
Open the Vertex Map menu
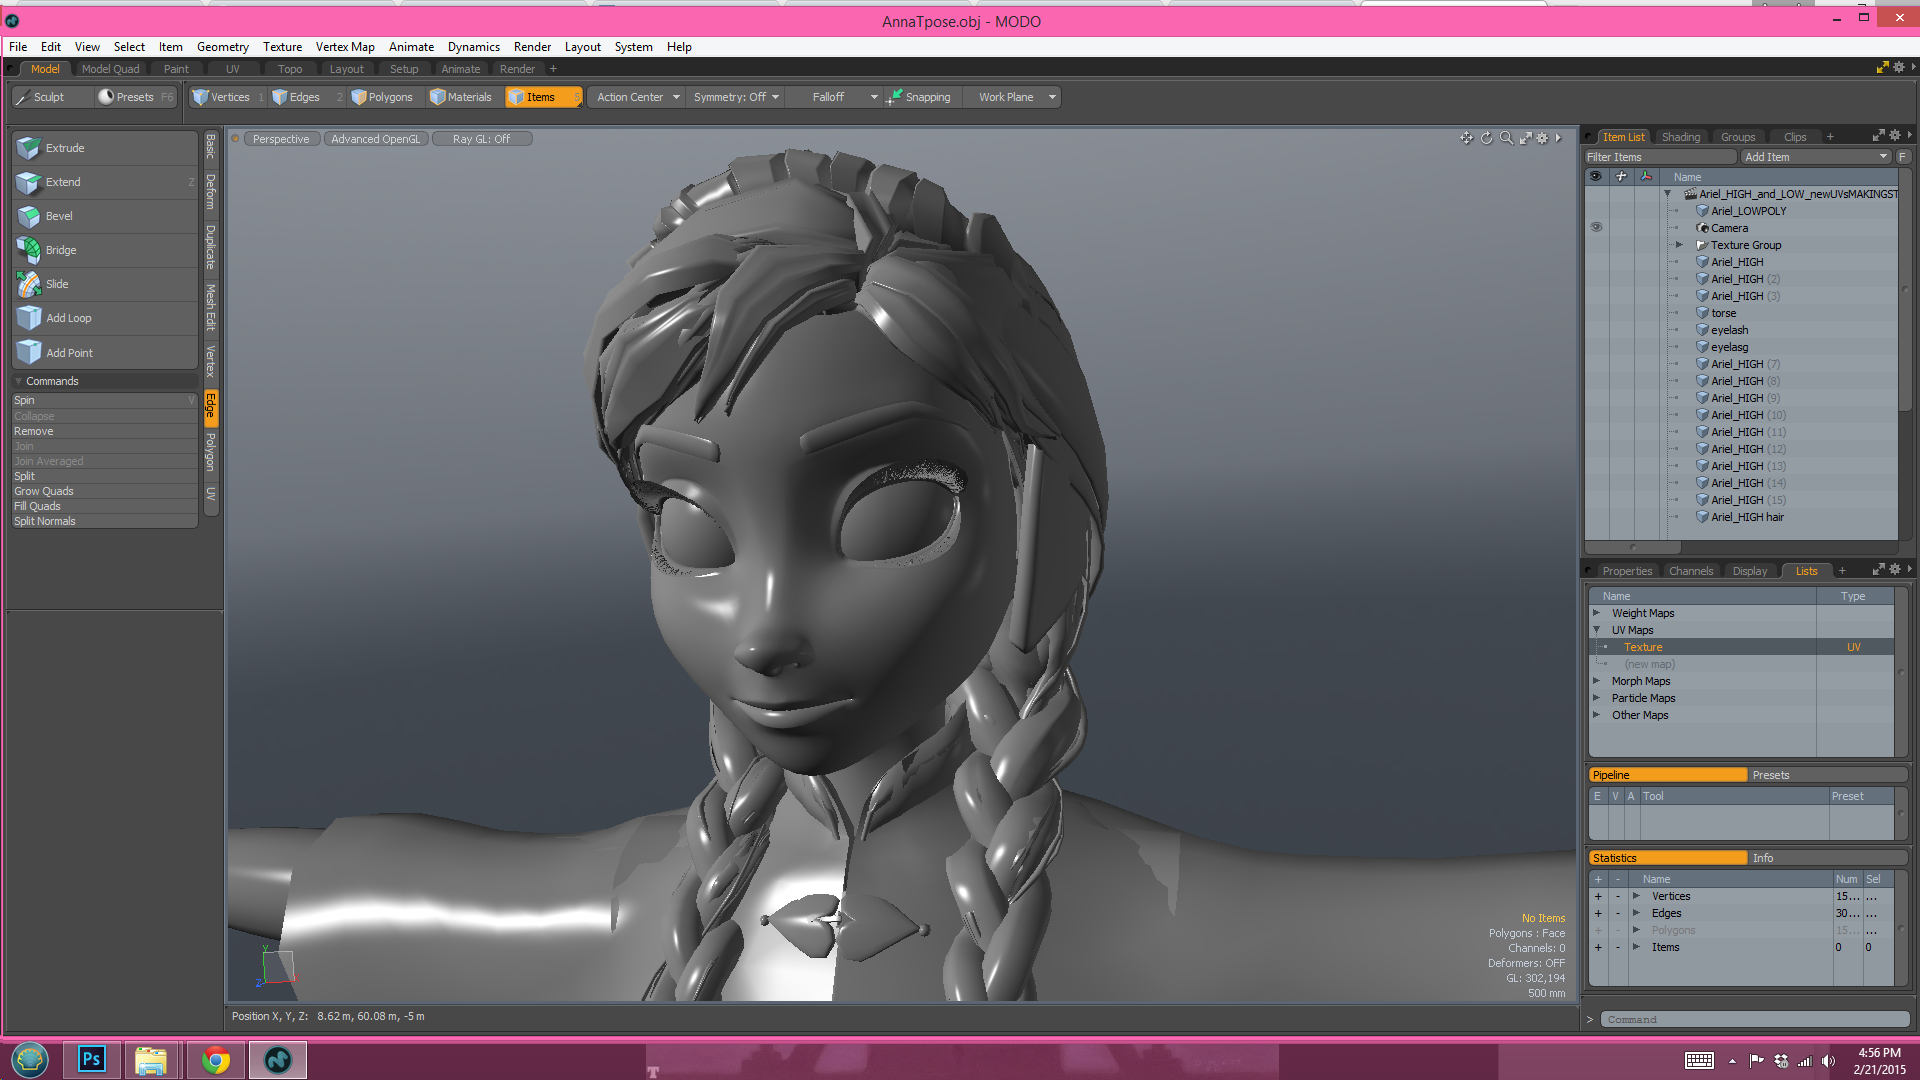pyautogui.click(x=345, y=47)
